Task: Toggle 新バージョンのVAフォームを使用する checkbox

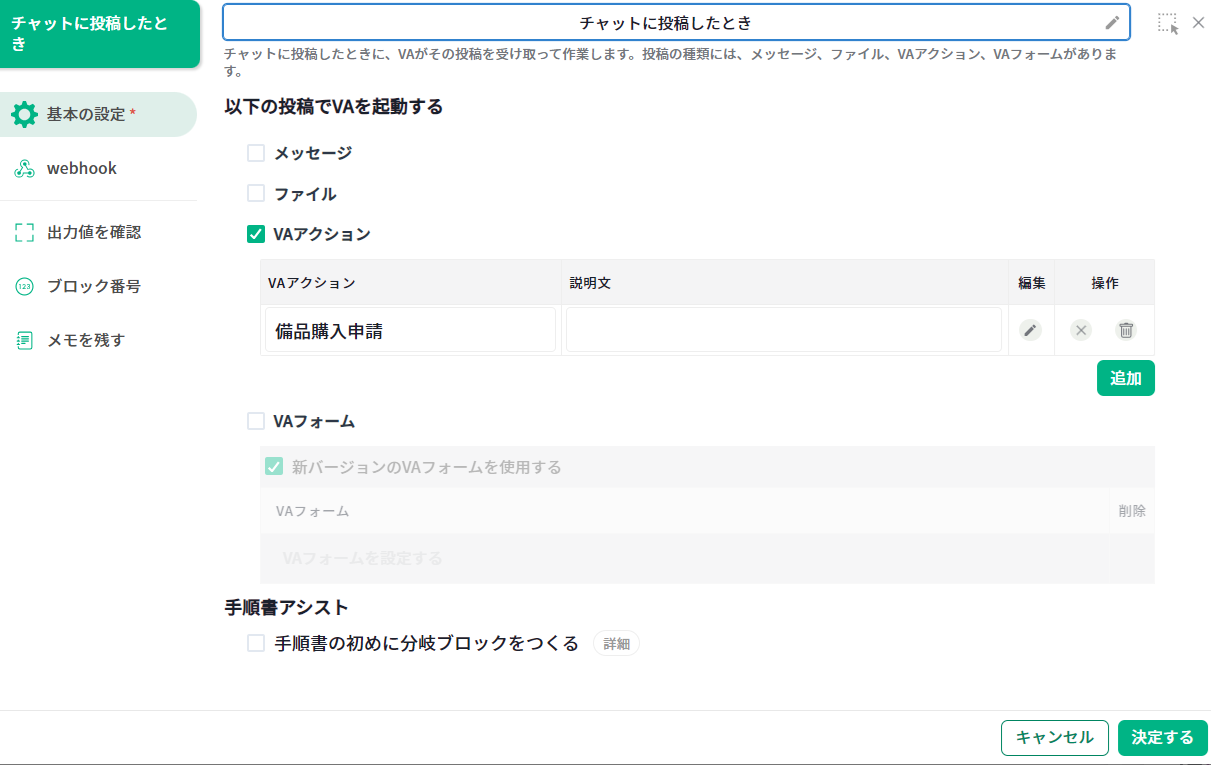Action: pos(274,466)
